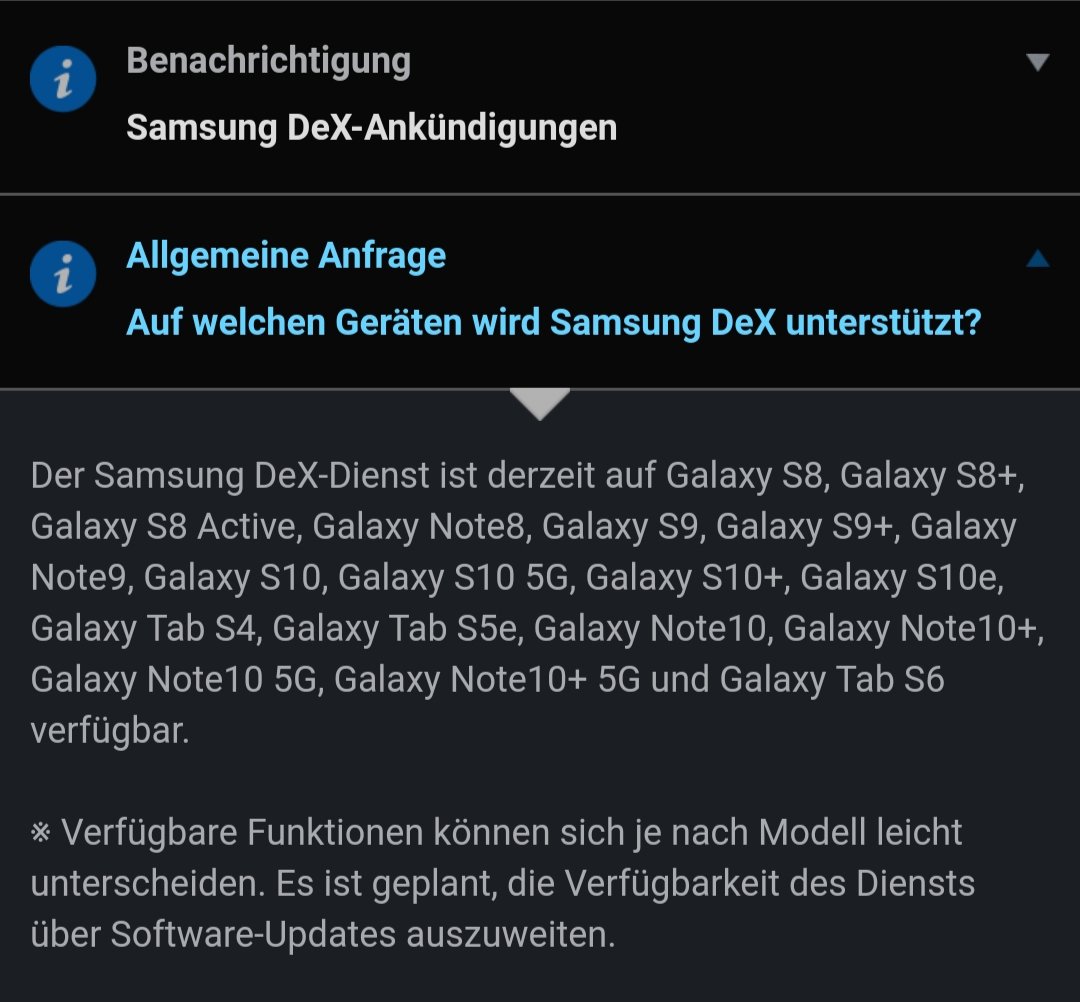
Task: Click the word verfügbar ending the device list
Action: click(x=110, y=731)
